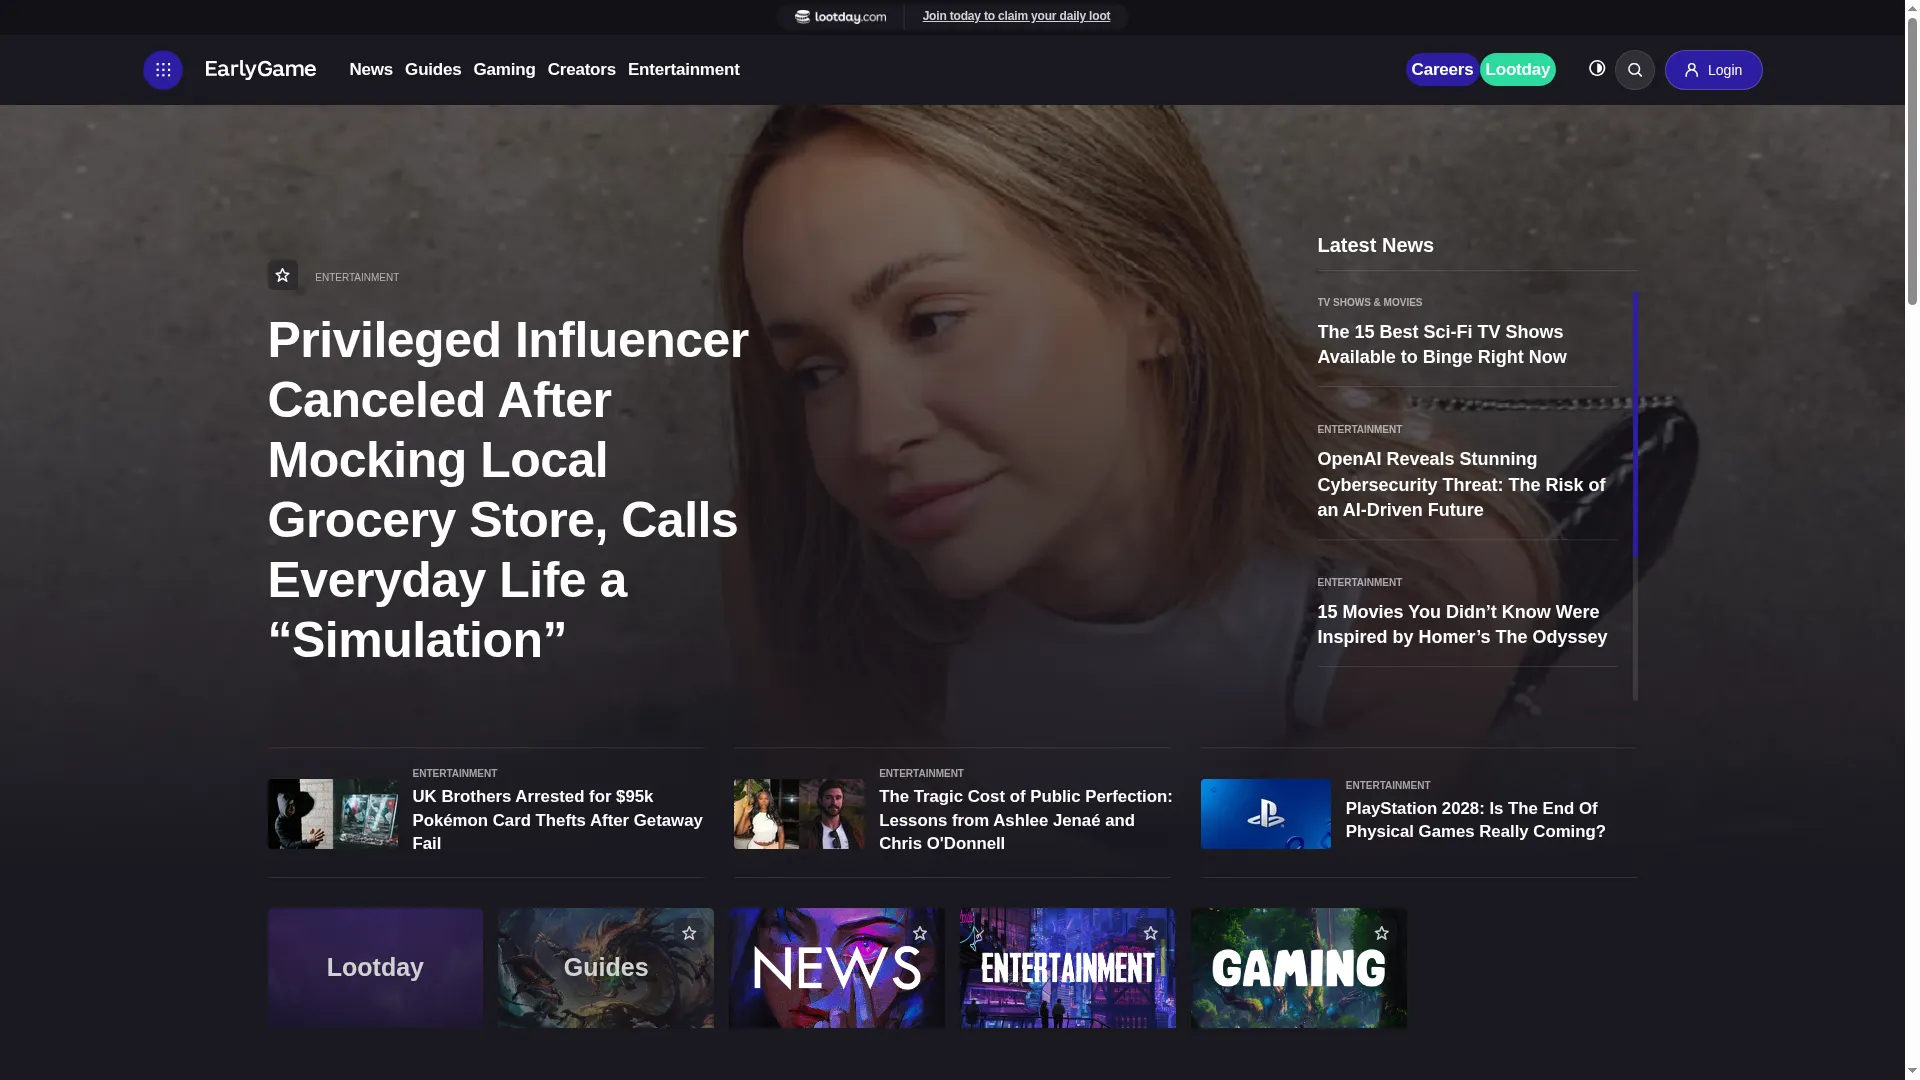Click the lootday.com logo in top banner

coord(840,17)
